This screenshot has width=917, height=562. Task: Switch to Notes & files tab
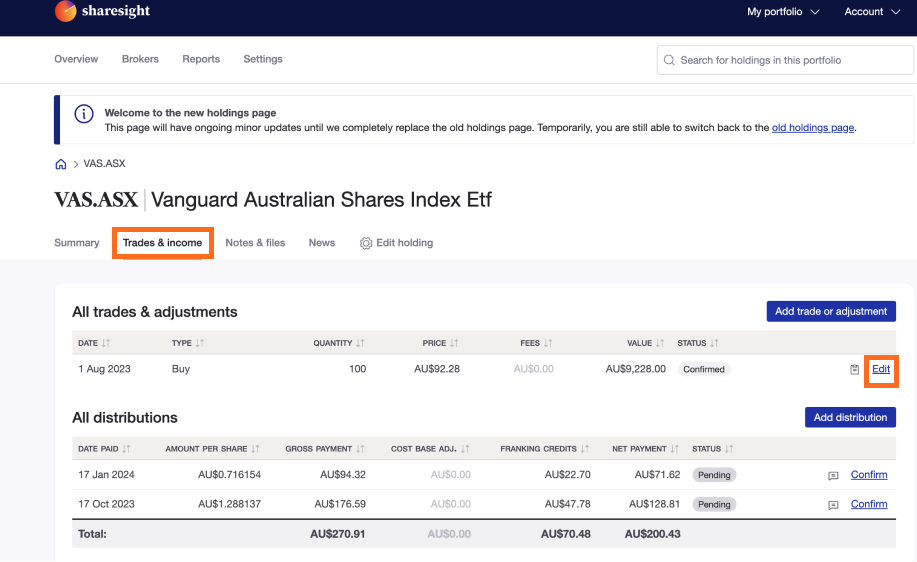click(256, 243)
